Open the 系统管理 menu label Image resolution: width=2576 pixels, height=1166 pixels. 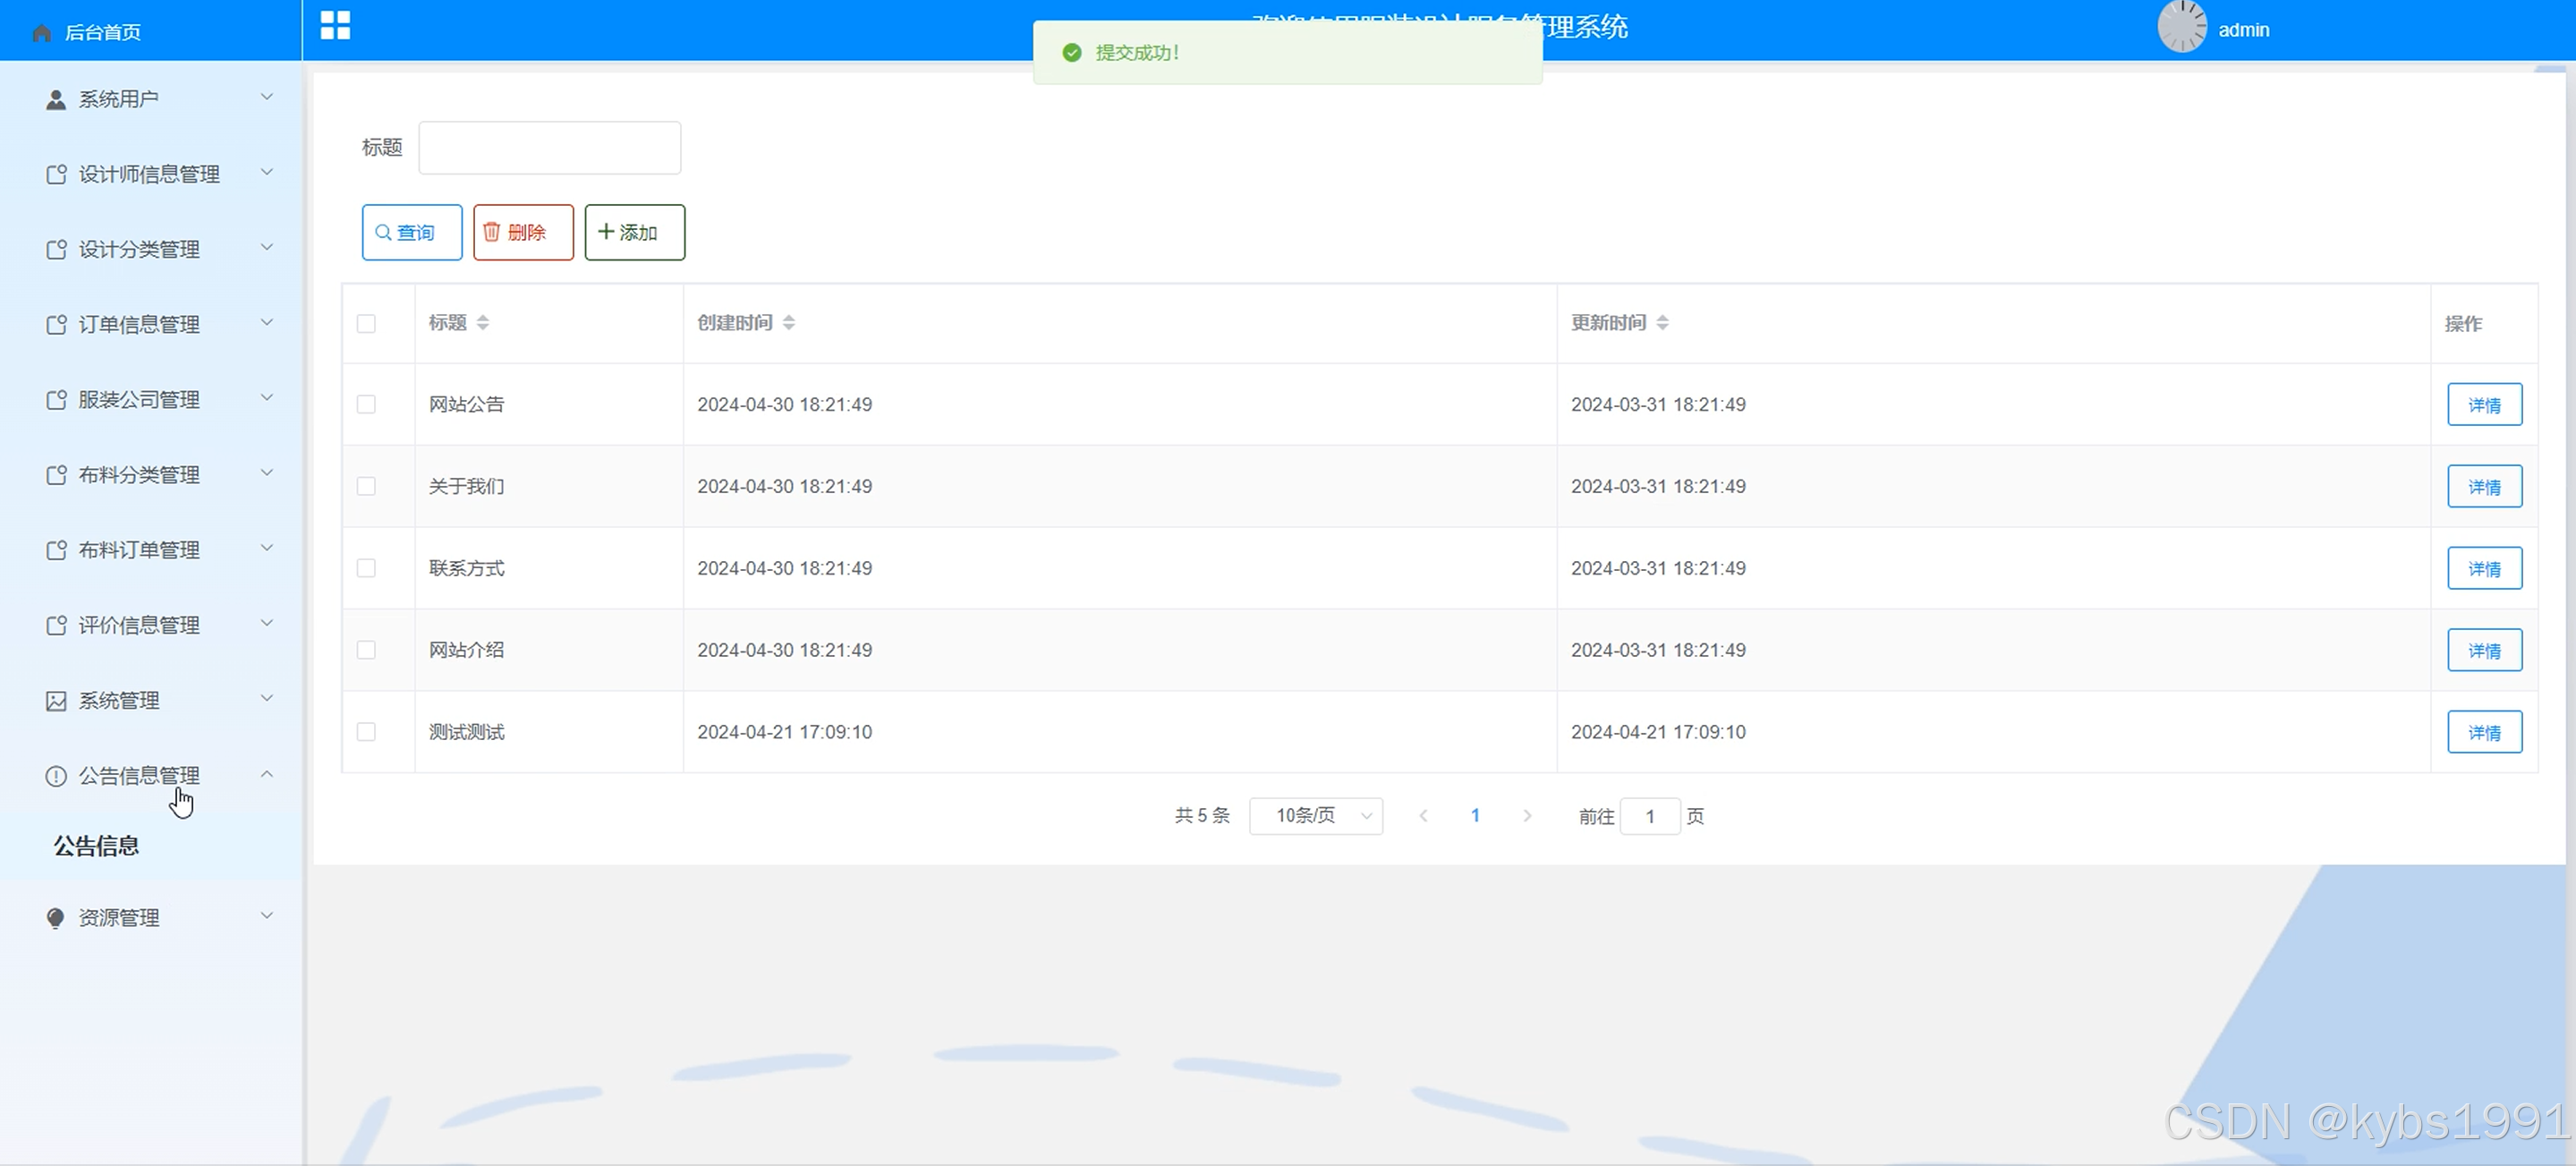[x=119, y=700]
